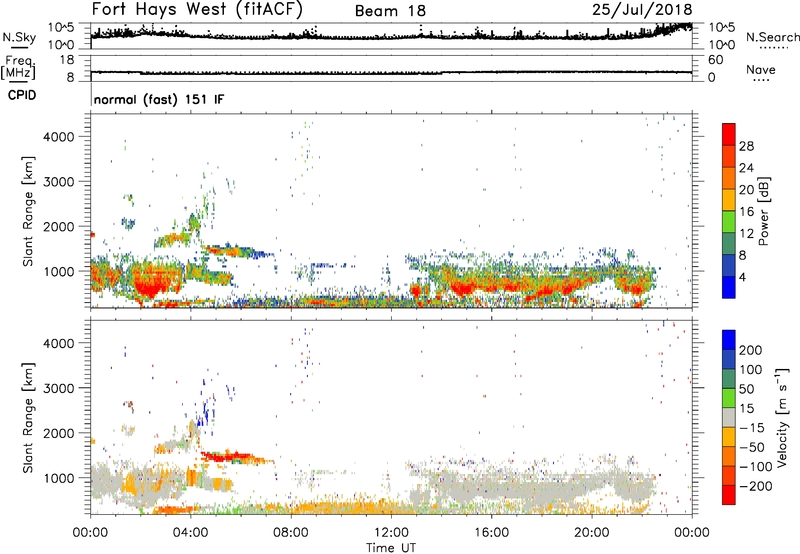The image size is (800, 554).
Task: Click the 'N.Search' legend label
Action: point(772,37)
